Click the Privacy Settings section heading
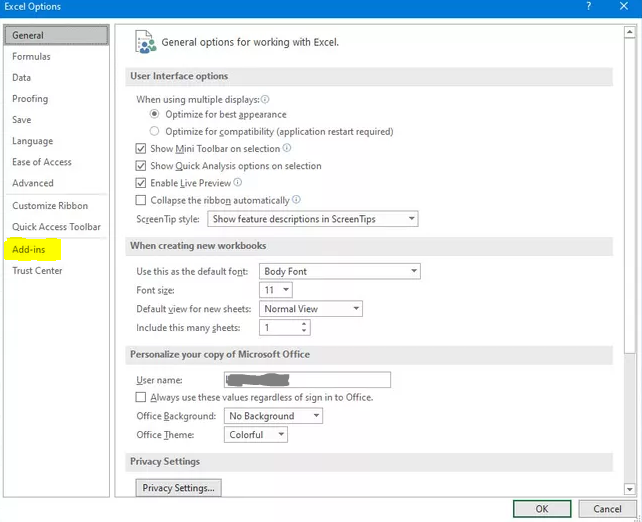 click(x=165, y=461)
